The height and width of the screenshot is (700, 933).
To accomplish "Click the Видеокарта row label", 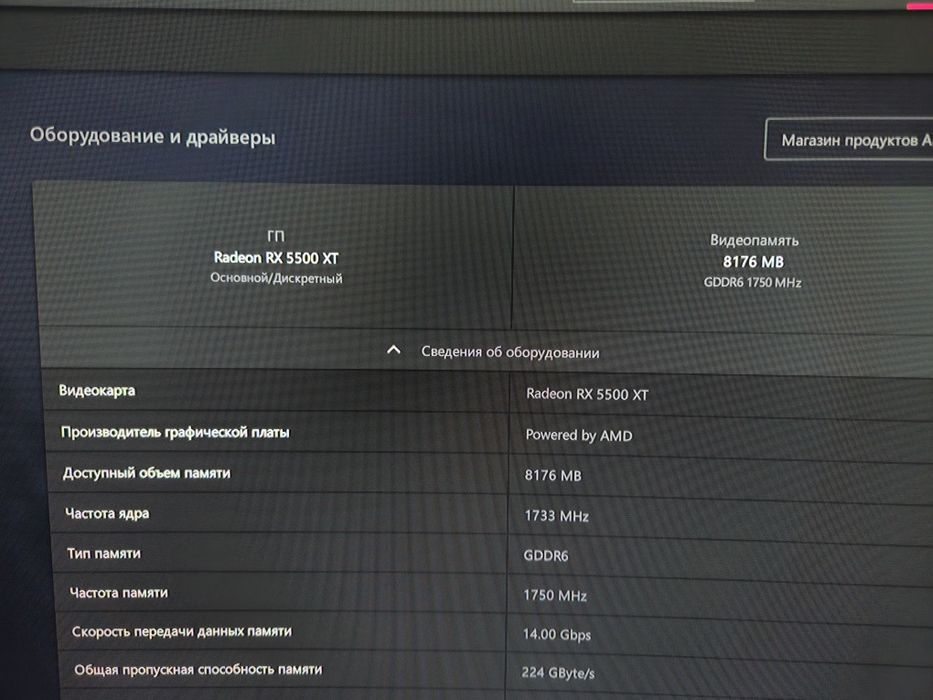I will [97, 391].
